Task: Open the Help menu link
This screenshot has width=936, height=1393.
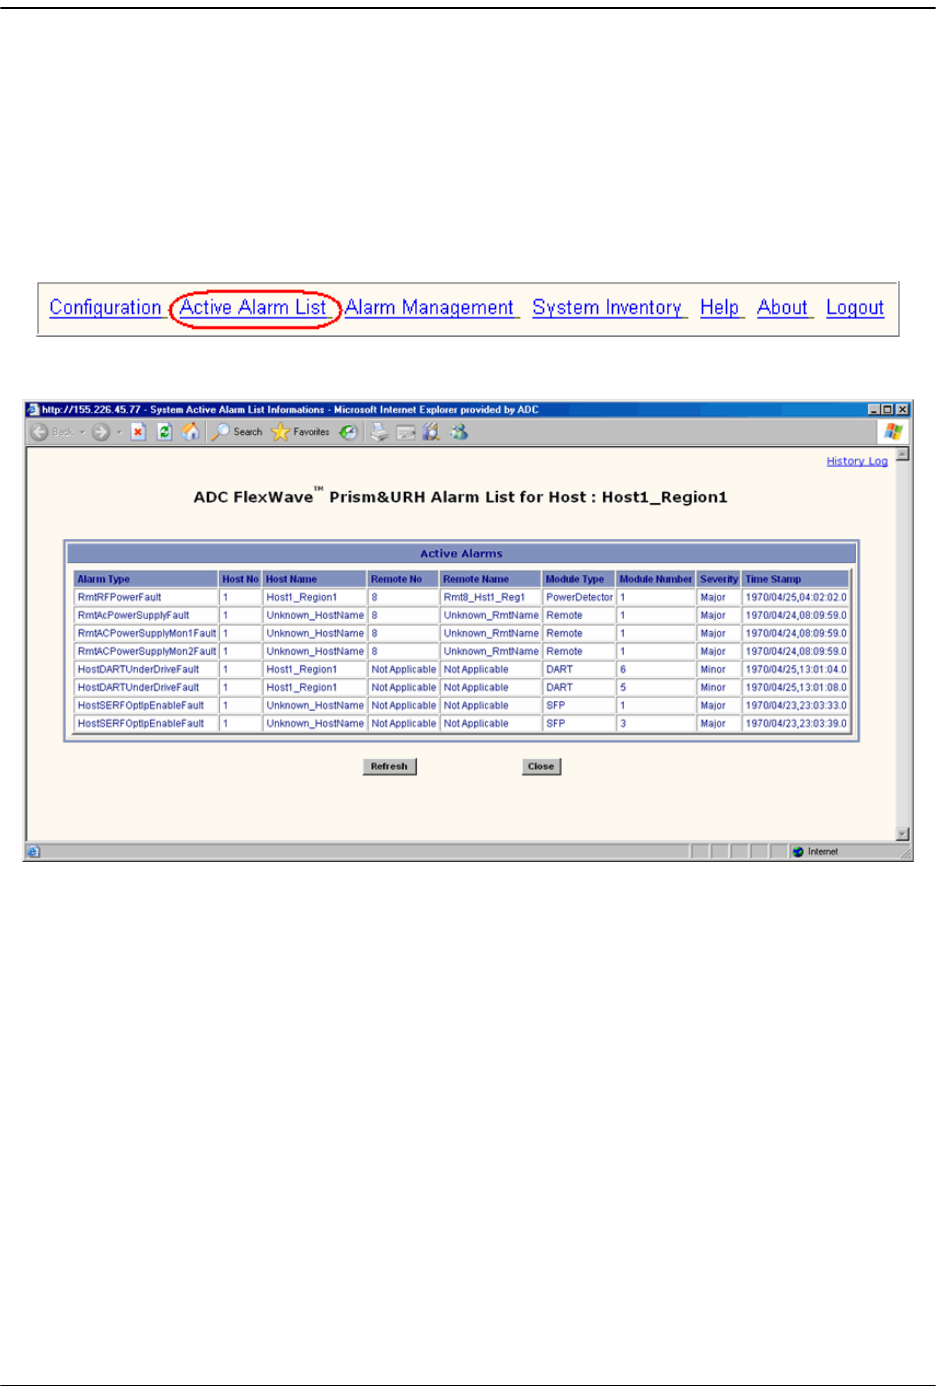Action: pos(719,308)
